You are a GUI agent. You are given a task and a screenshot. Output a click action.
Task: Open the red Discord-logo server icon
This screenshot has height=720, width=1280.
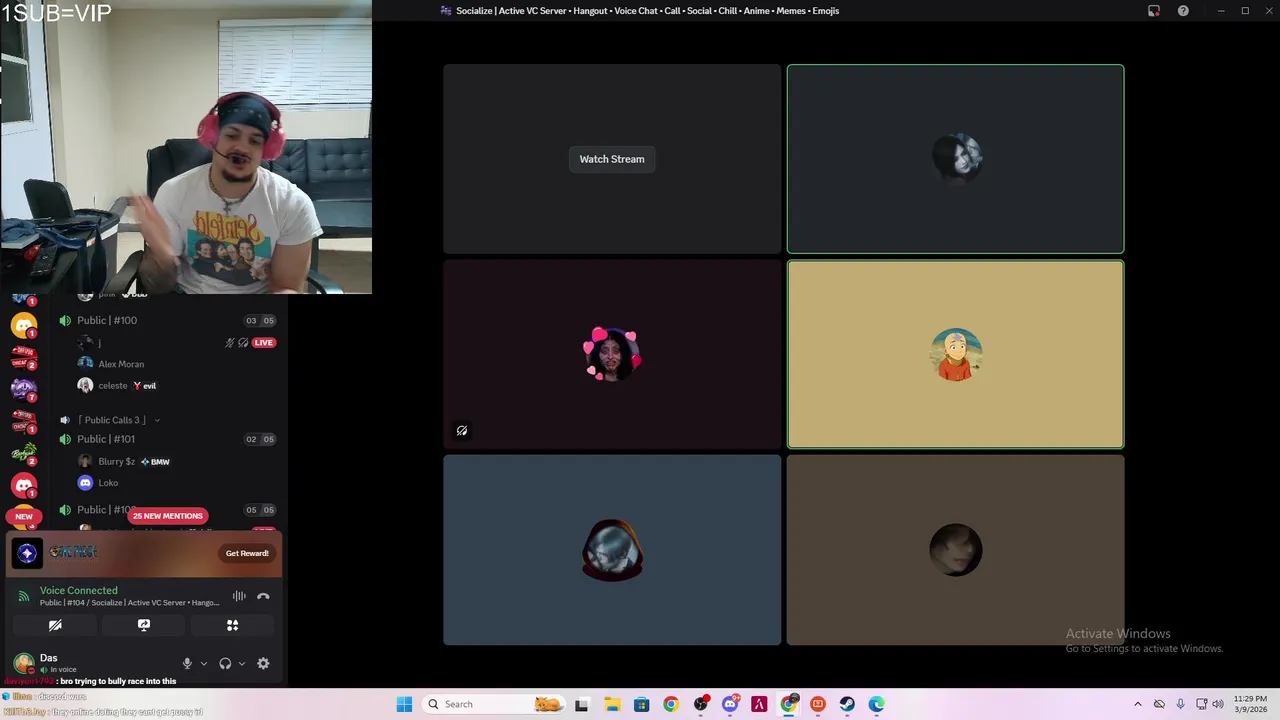24,486
